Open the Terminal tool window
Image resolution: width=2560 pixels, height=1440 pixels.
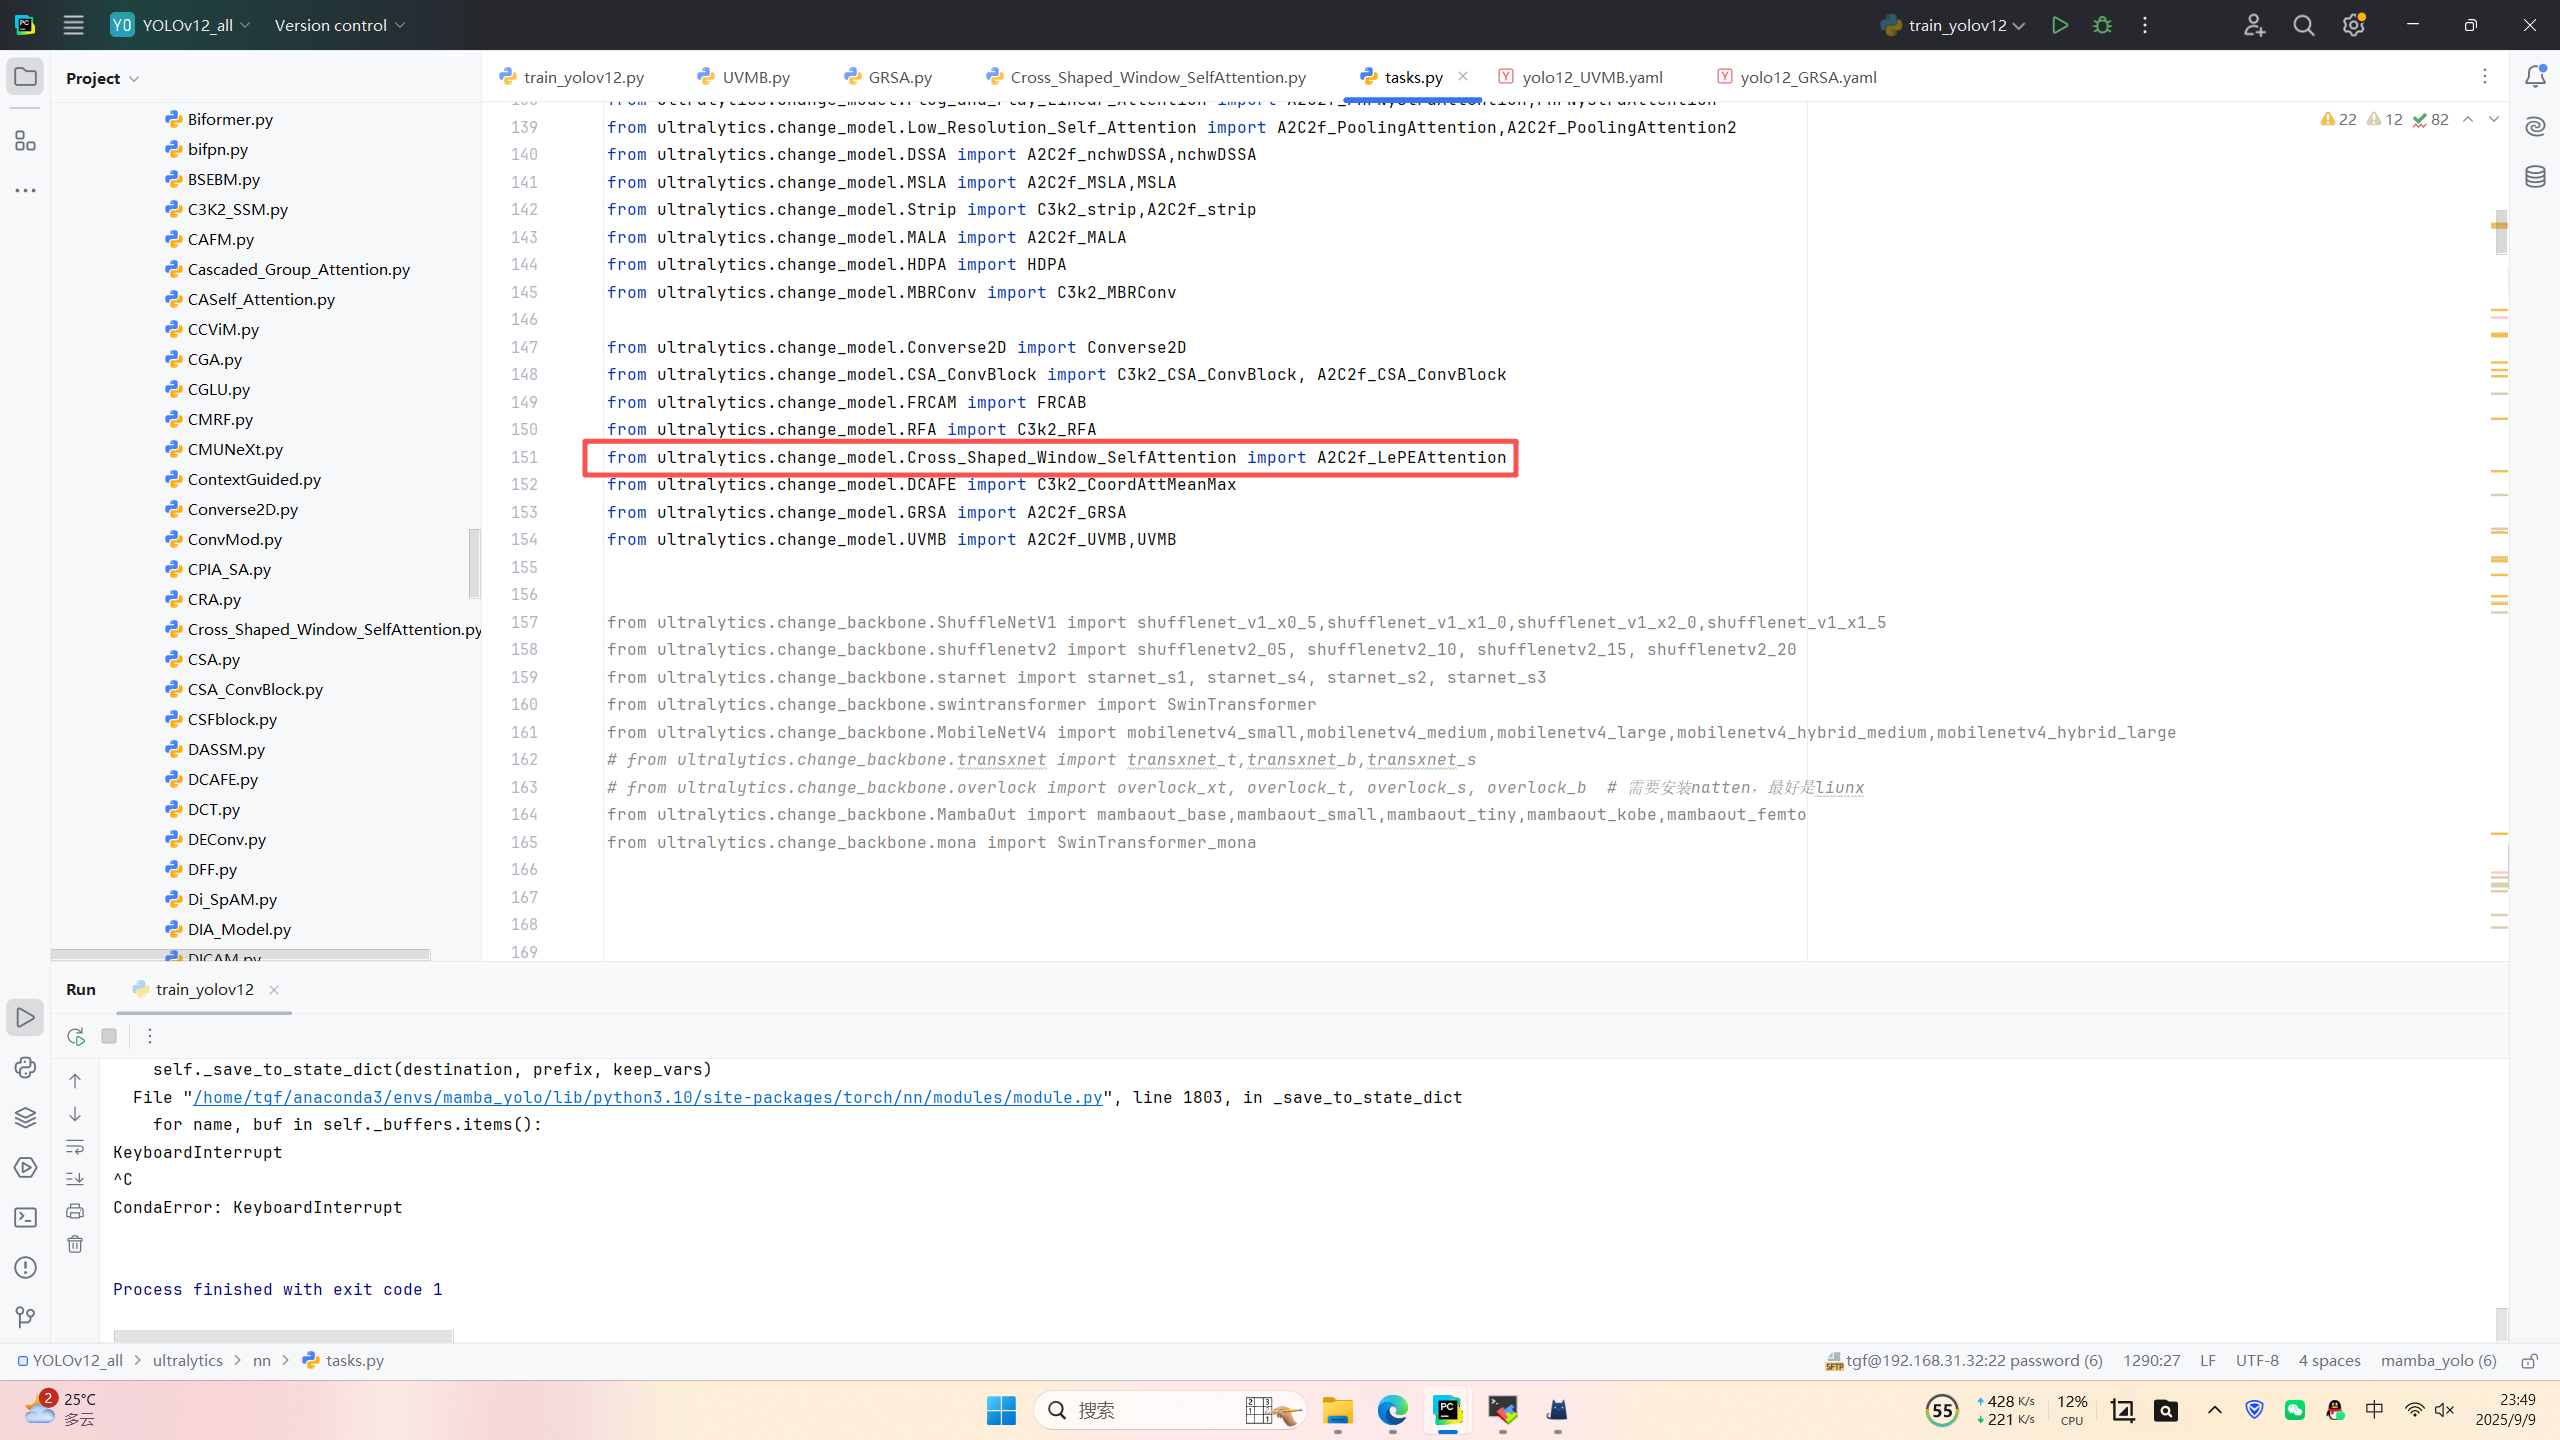coord(25,1217)
